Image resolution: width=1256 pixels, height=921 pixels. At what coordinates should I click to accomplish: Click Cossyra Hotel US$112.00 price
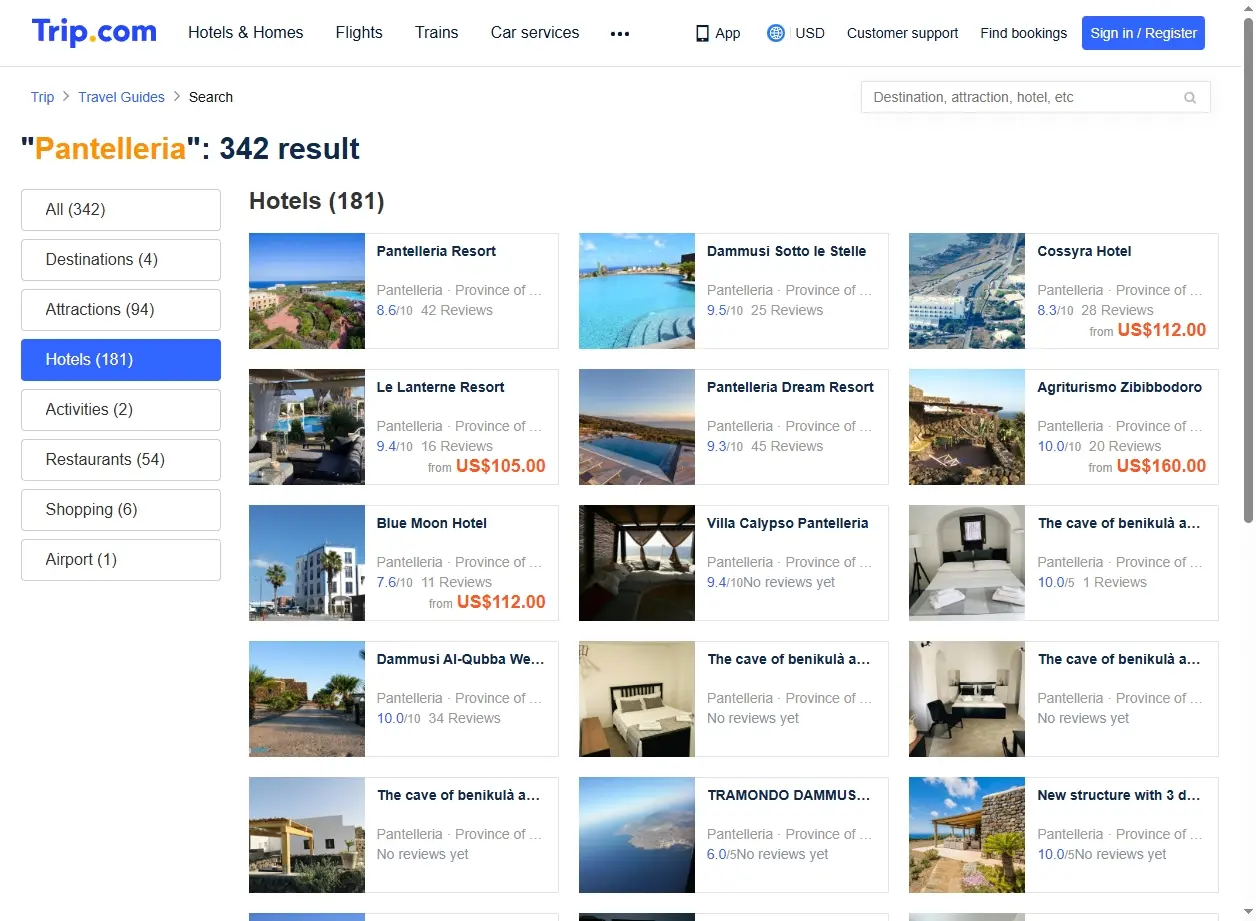click(x=1162, y=330)
